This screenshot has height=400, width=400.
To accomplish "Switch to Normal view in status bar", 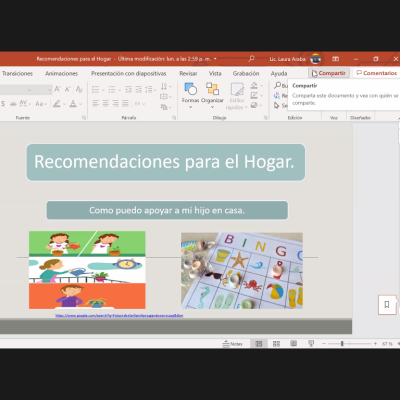I will [x=259, y=344].
